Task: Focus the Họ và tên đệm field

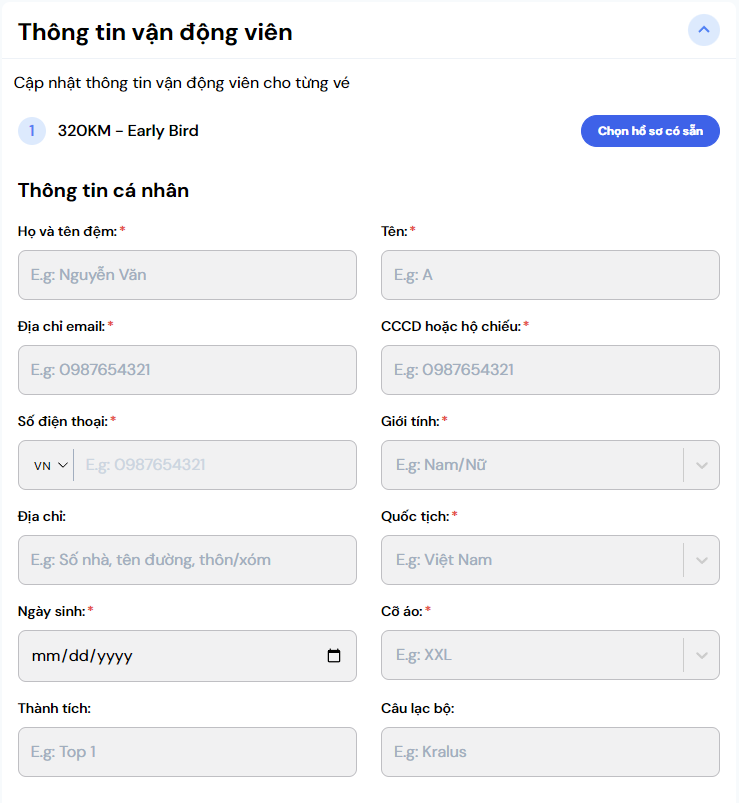Action: click(x=187, y=275)
